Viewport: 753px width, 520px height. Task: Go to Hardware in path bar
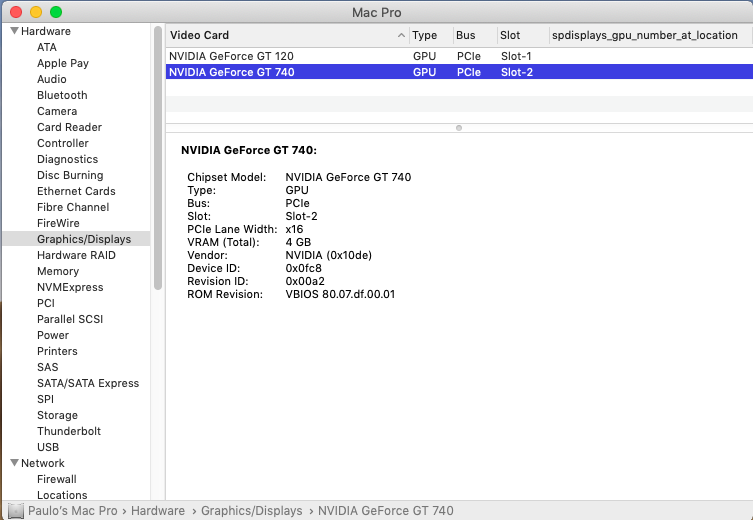tap(158, 511)
